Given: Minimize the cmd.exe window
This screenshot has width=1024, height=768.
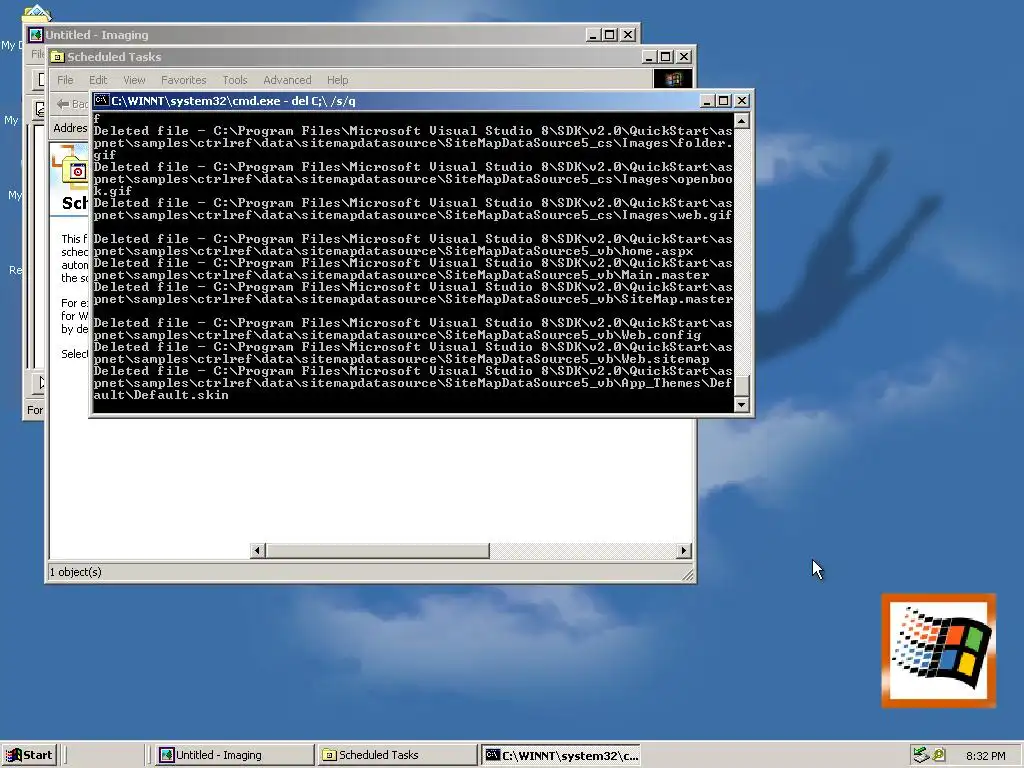Looking at the screenshot, I should (707, 101).
